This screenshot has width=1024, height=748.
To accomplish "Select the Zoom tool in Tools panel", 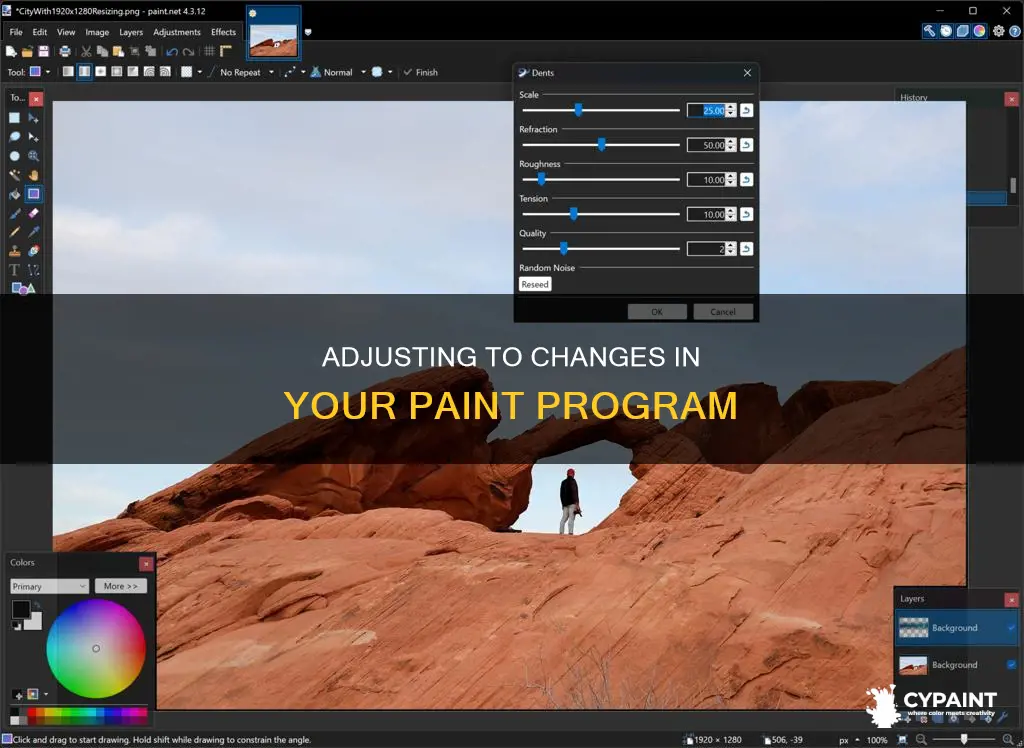I will tap(33, 156).
